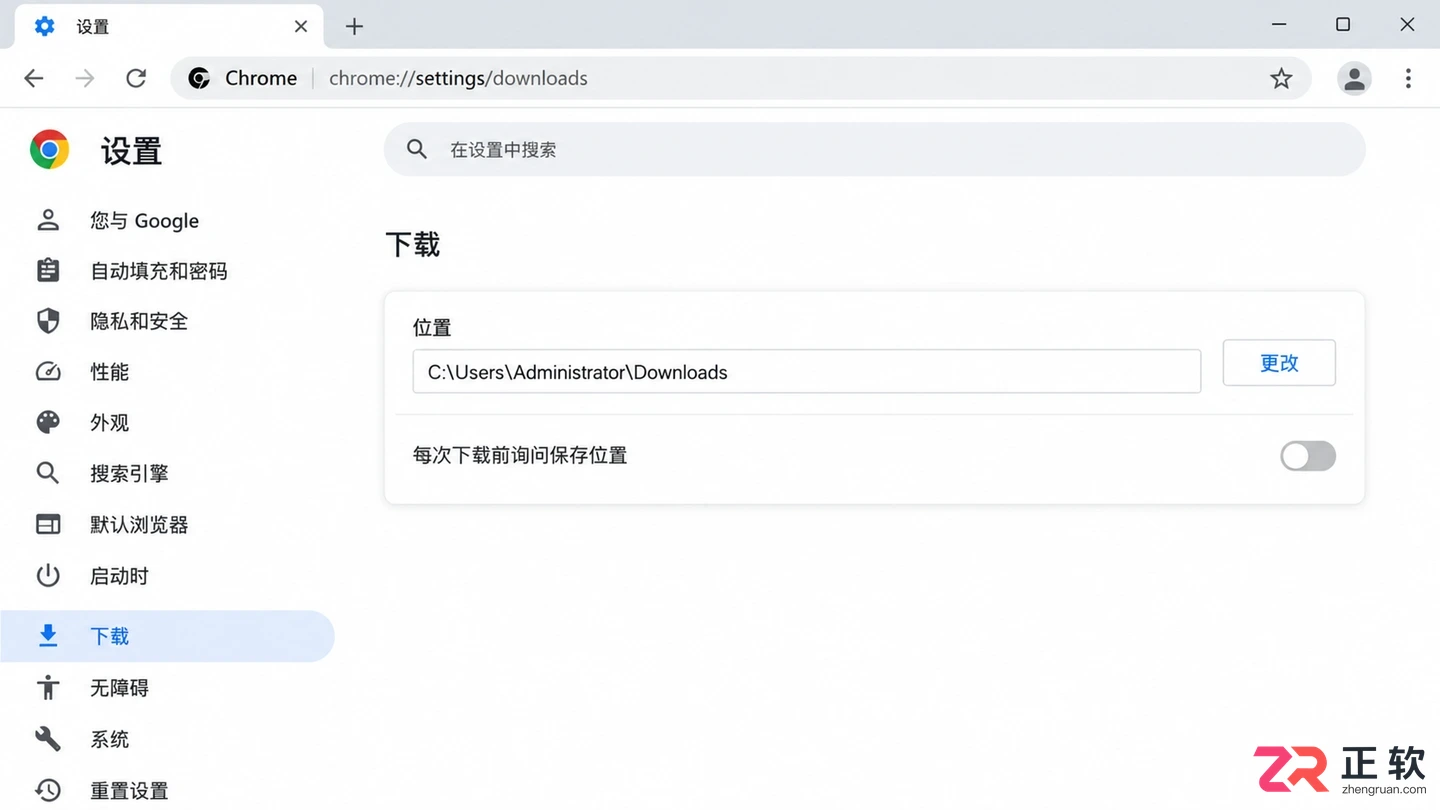This screenshot has height=810, width=1440.
Task: Click the restore clock icon for 重置设置
Action: (48, 790)
